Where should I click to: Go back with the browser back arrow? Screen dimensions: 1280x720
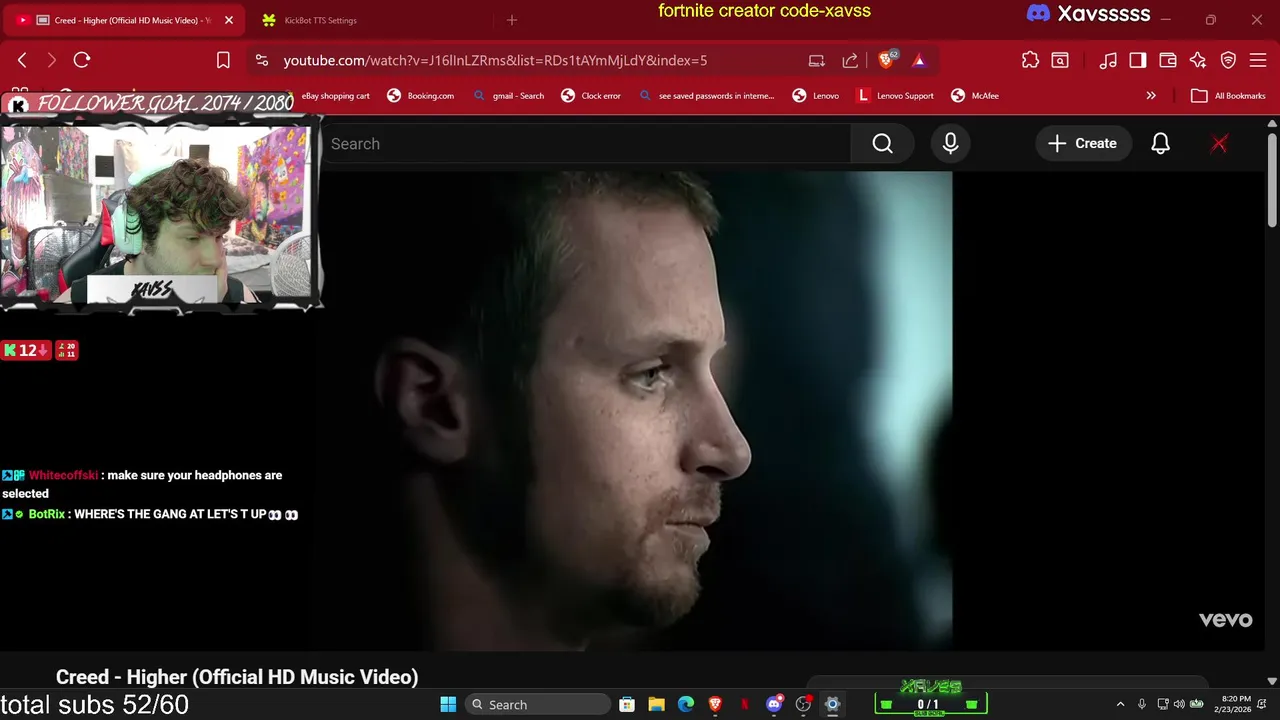point(22,60)
